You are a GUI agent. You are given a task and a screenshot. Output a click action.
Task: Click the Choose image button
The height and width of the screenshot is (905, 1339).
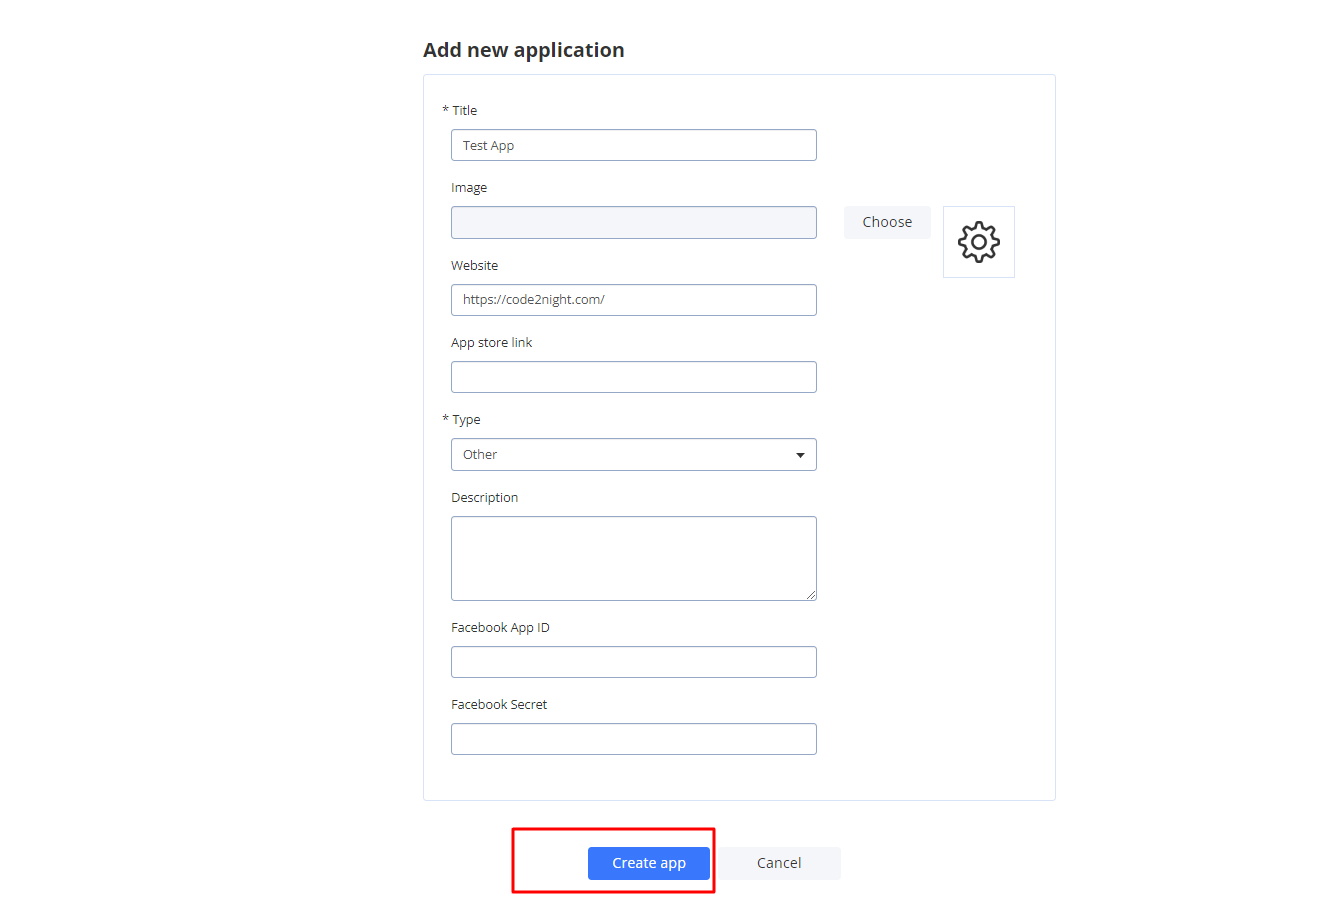[887, 222]
